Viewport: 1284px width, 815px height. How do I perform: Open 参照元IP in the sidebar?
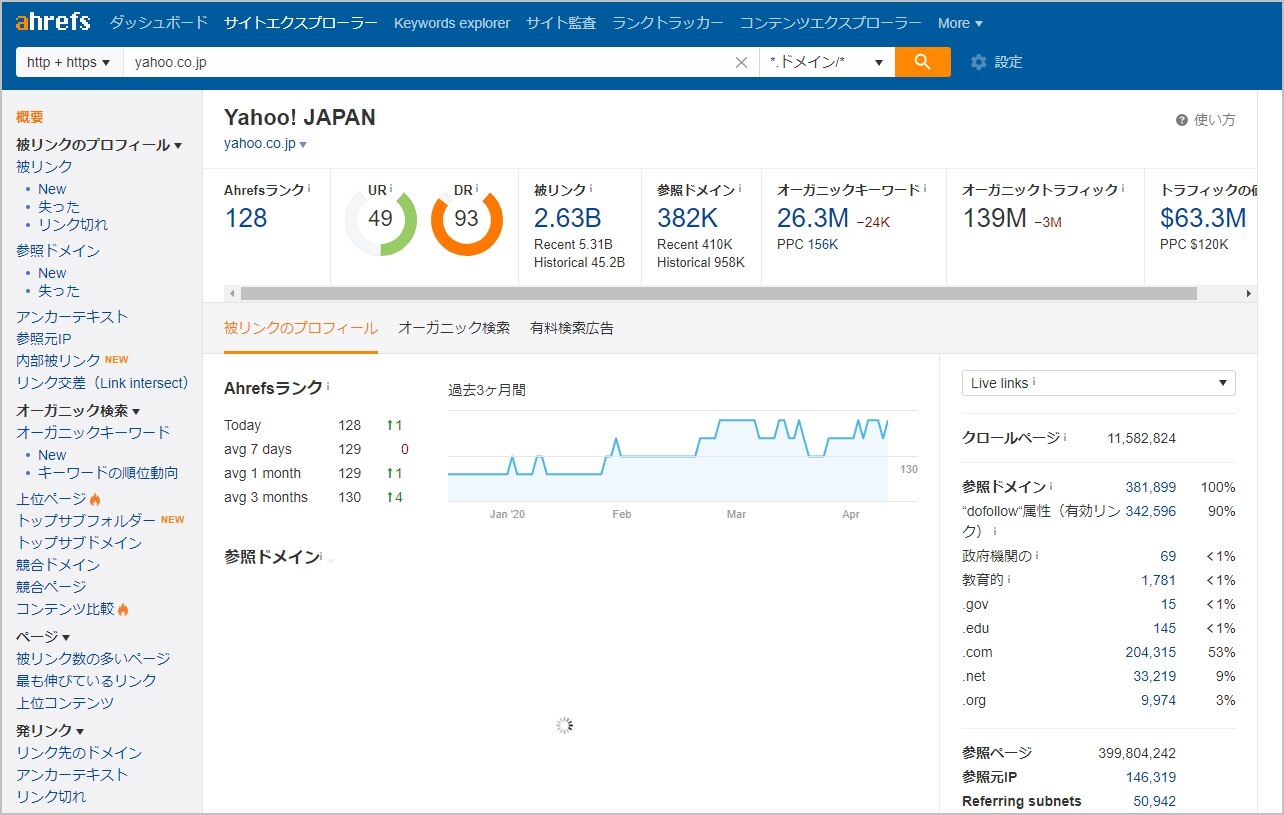pos(43,339)
